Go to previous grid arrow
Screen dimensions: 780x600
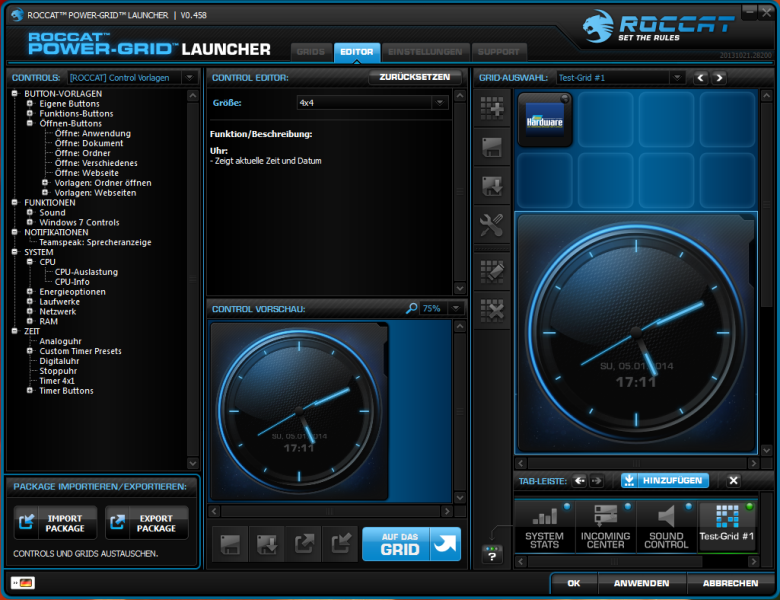tap(701, 78)
